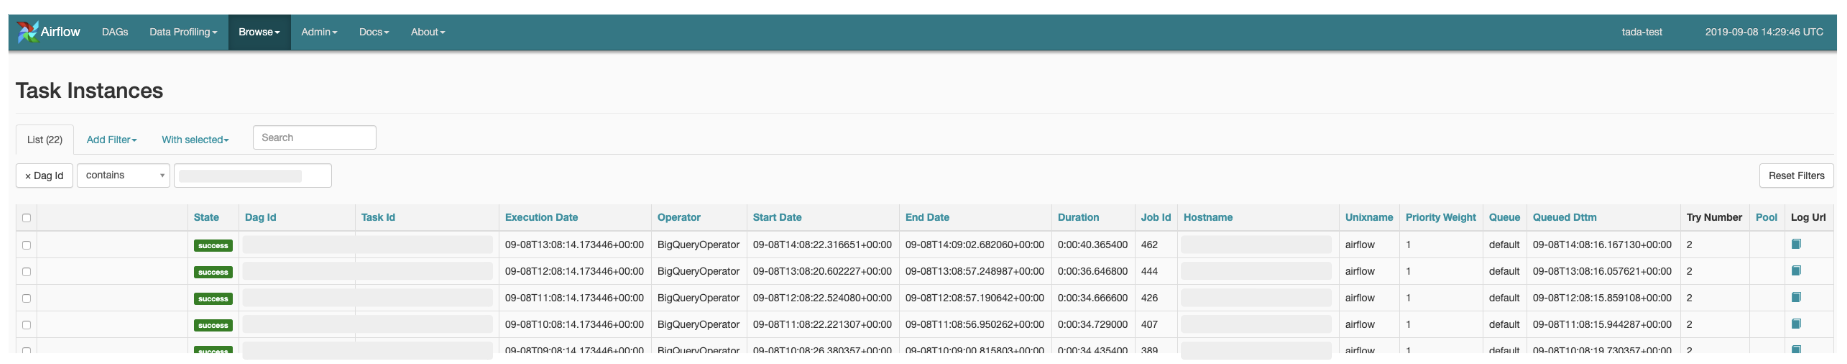Click the Reset Filters button

tap(1796, 175)
